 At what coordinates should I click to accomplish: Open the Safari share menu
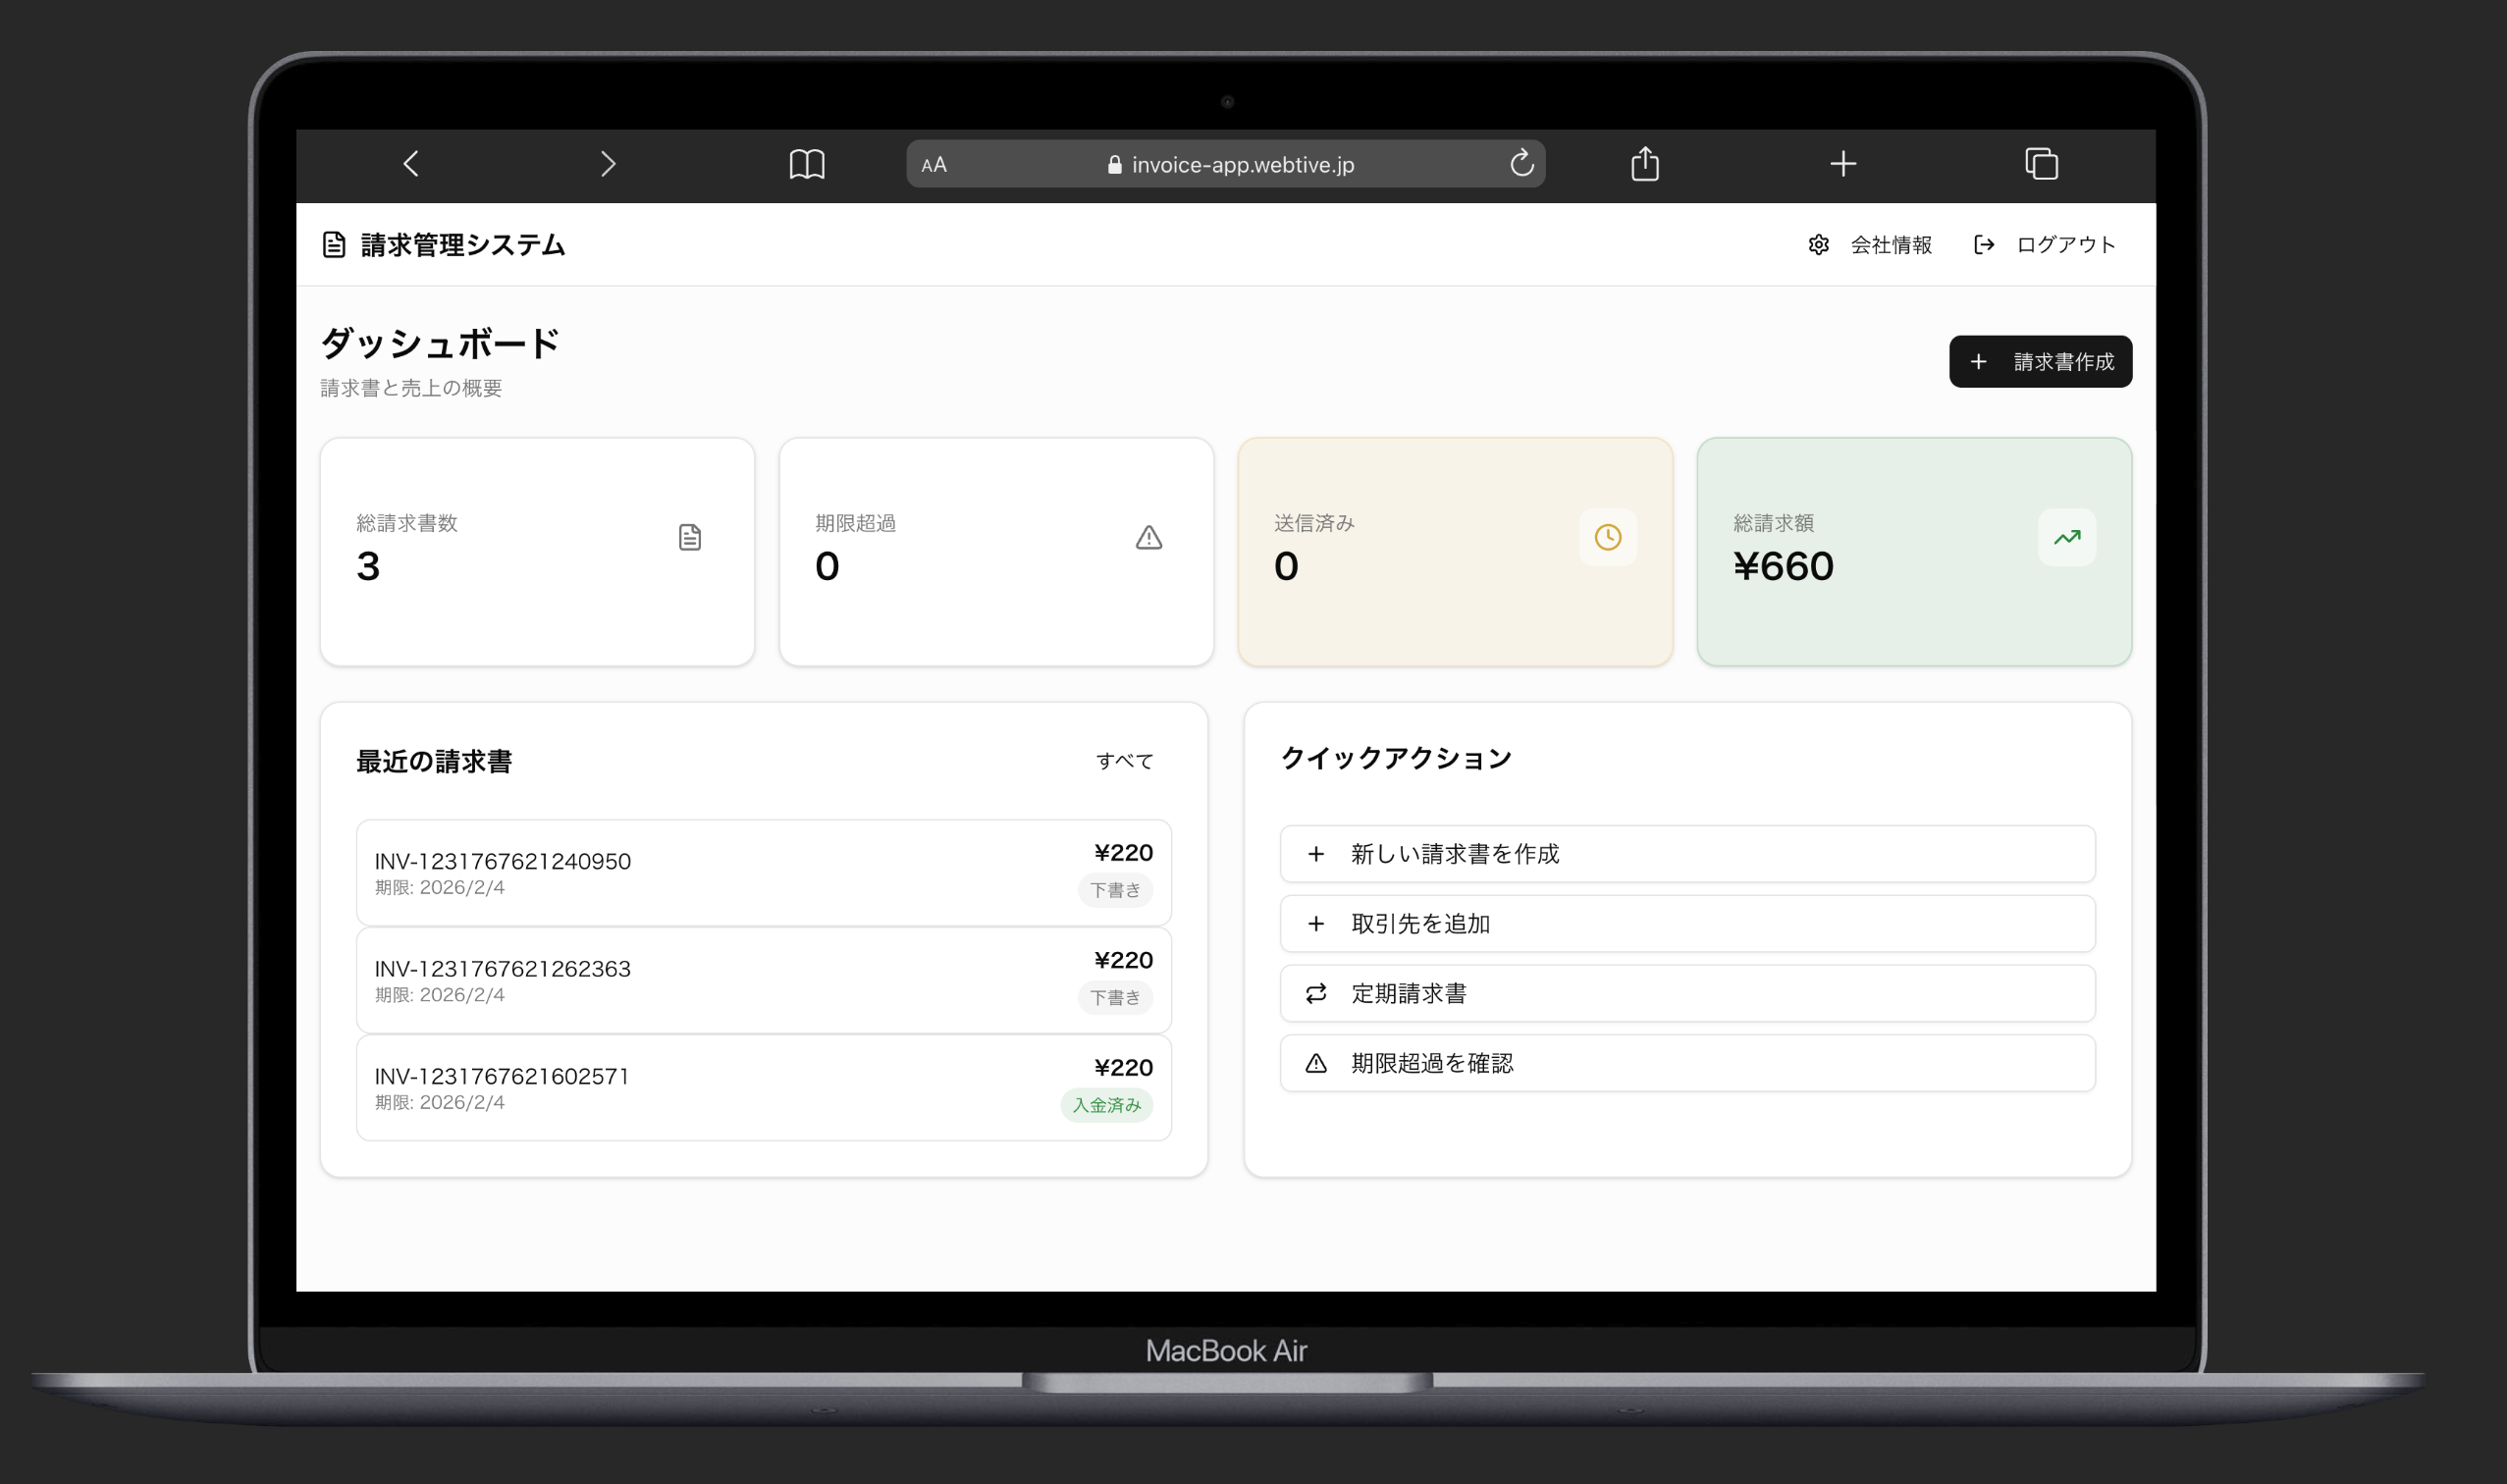[x=1644, y=163]
